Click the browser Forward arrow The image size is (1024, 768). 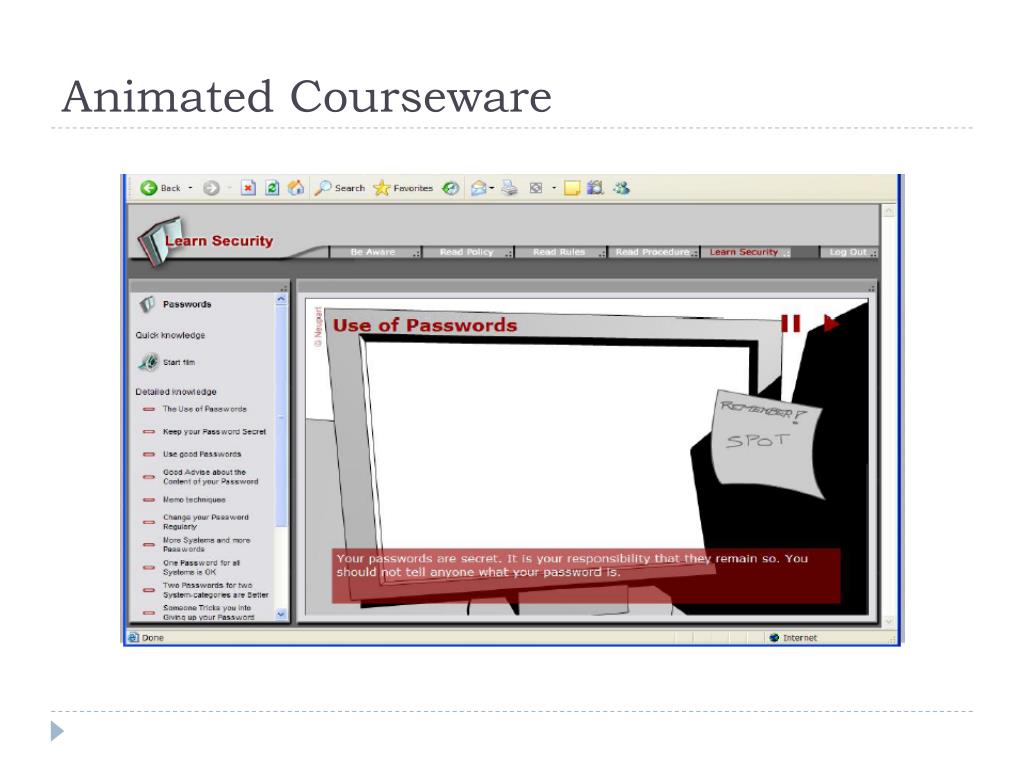coord(211,188)
